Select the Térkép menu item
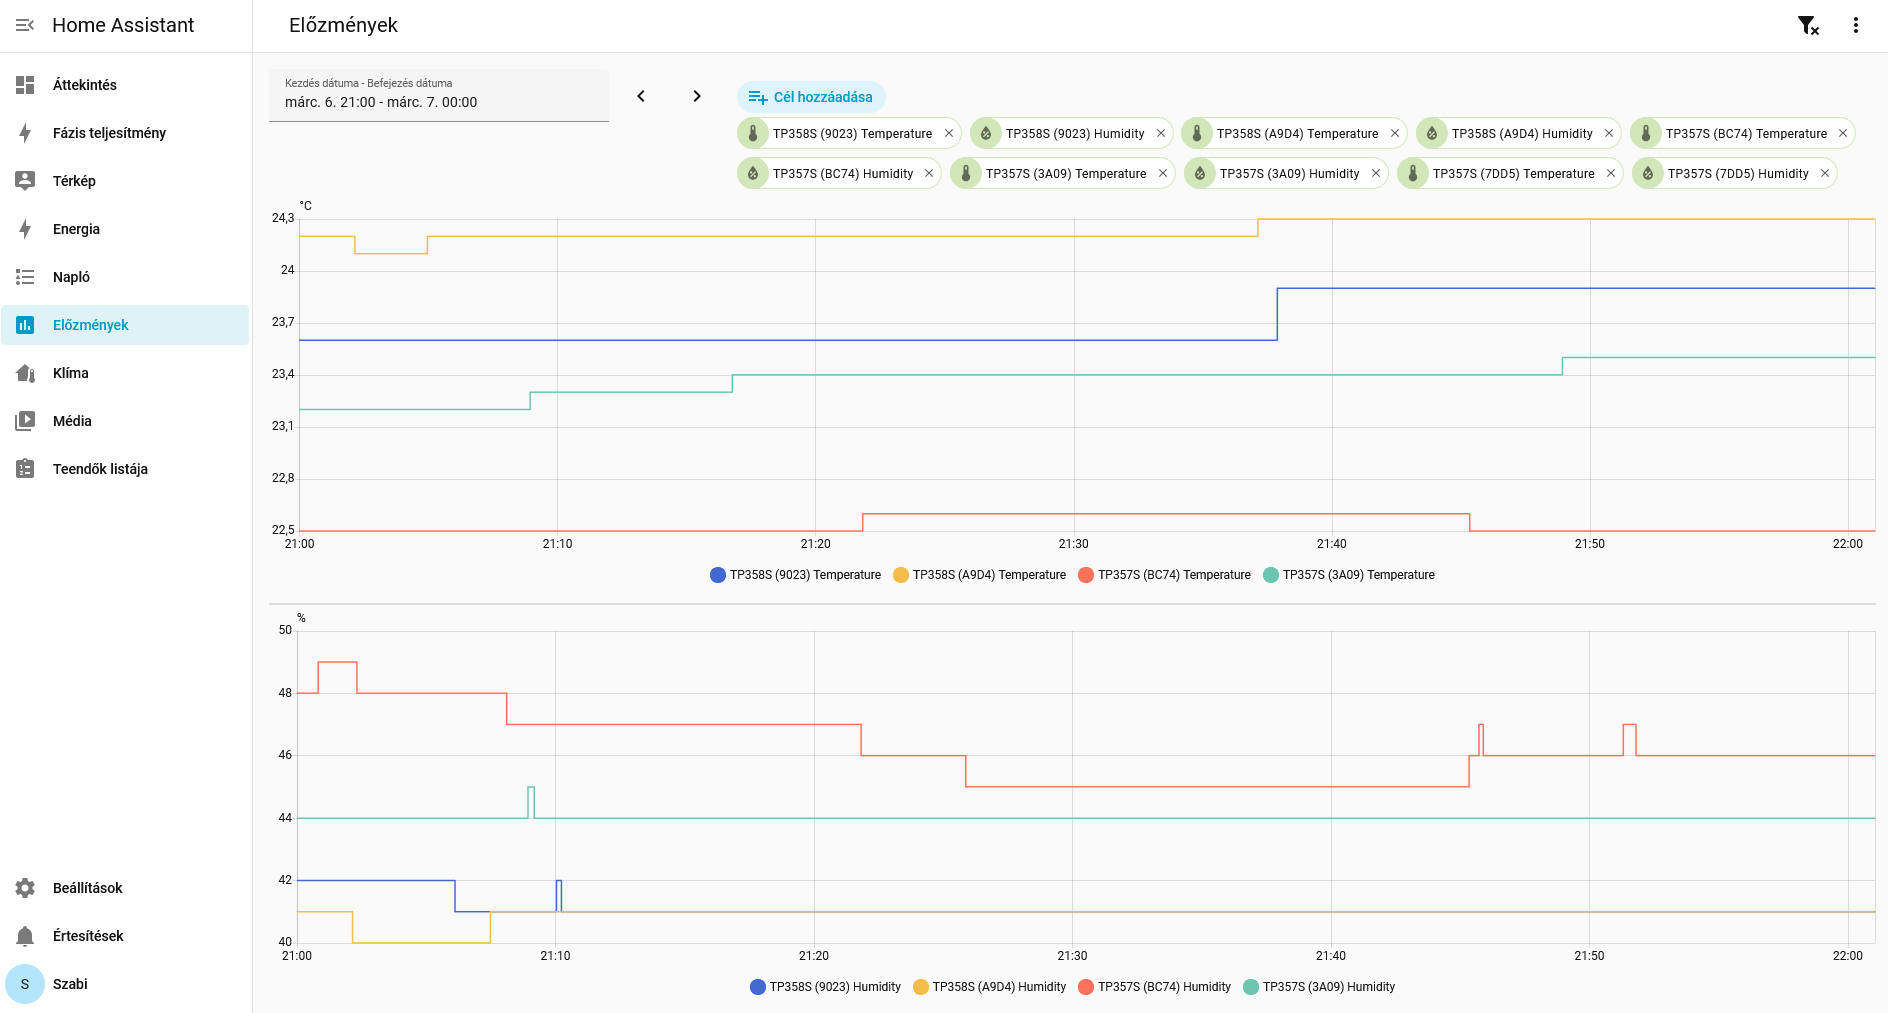The width and height of the screenshot is (1888, 1013). (x=125, y=181)
